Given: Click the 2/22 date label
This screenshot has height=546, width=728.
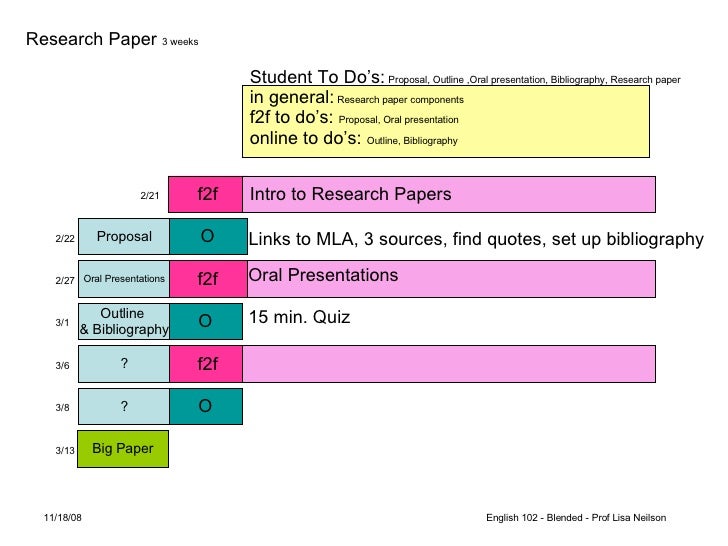Looking at the screenshot, I should [65, 239].
